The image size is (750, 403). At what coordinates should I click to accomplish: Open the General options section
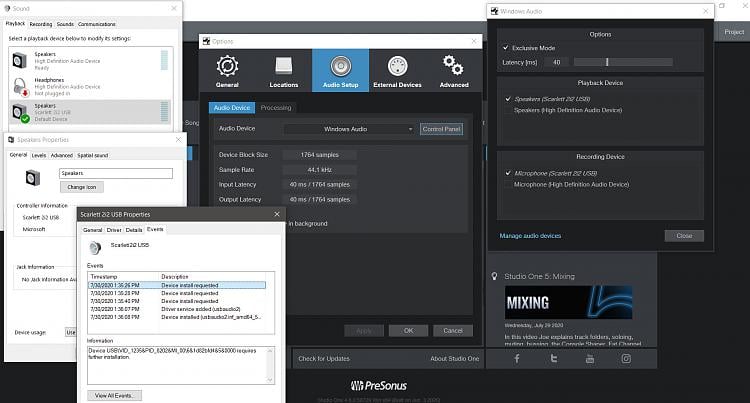227,71
